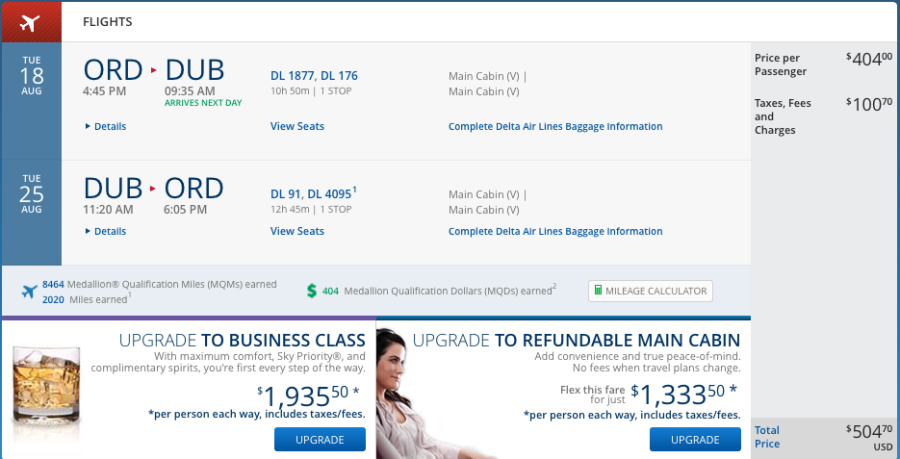Click the red arrow between DUB and ORD
The width and height of the screenshot is (900, 459).
[x=153, y=188]
